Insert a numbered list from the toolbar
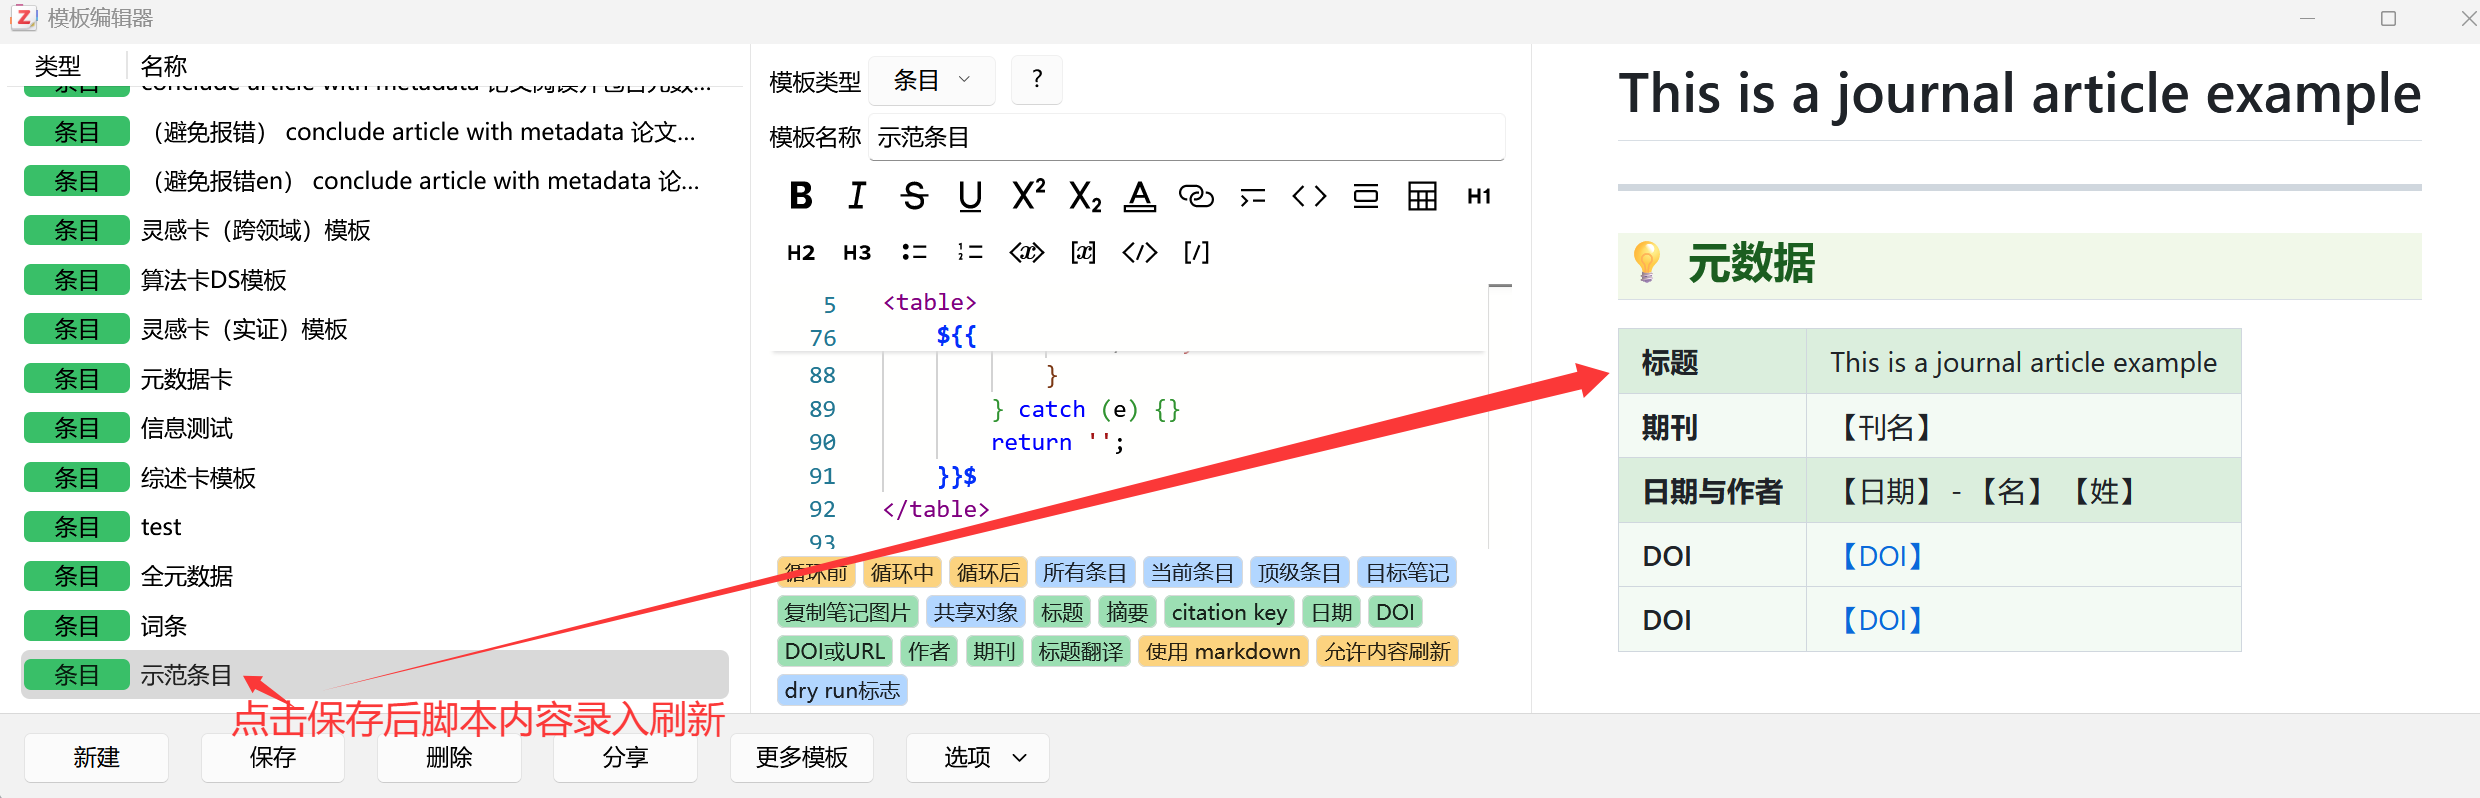 tap(970, 252)
